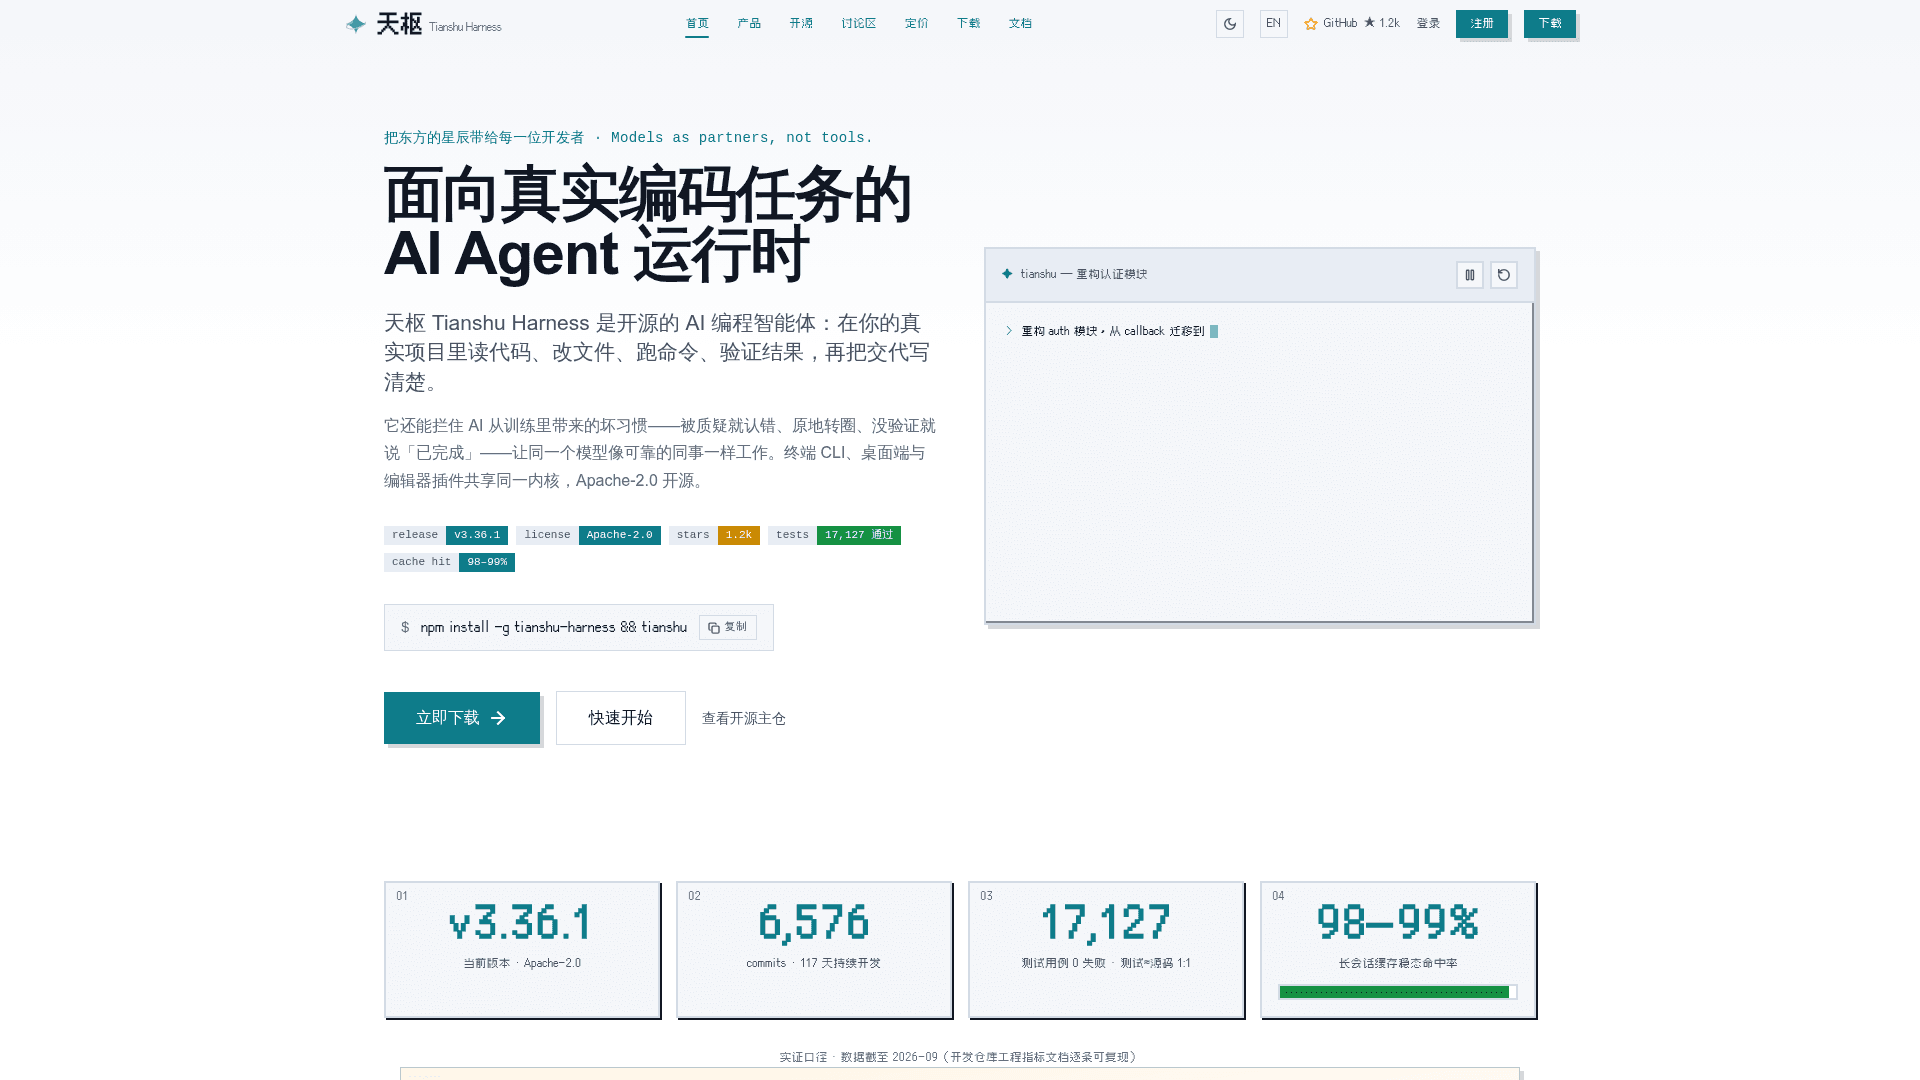This screenshot has height=1080, width=1920.
Task: Open the 下载 nav menu item
Action: coord(969,23)
